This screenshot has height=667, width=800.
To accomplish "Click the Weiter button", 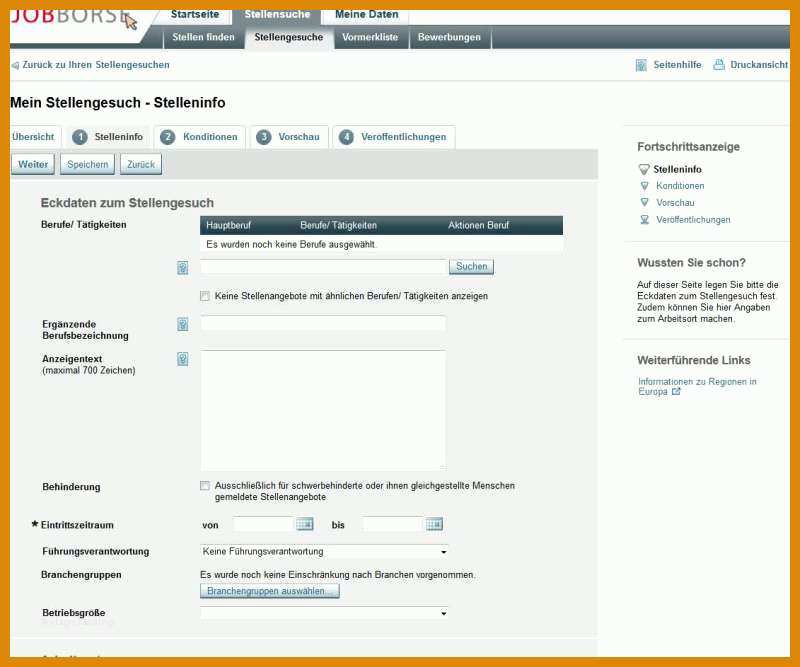I will point(33,164).
